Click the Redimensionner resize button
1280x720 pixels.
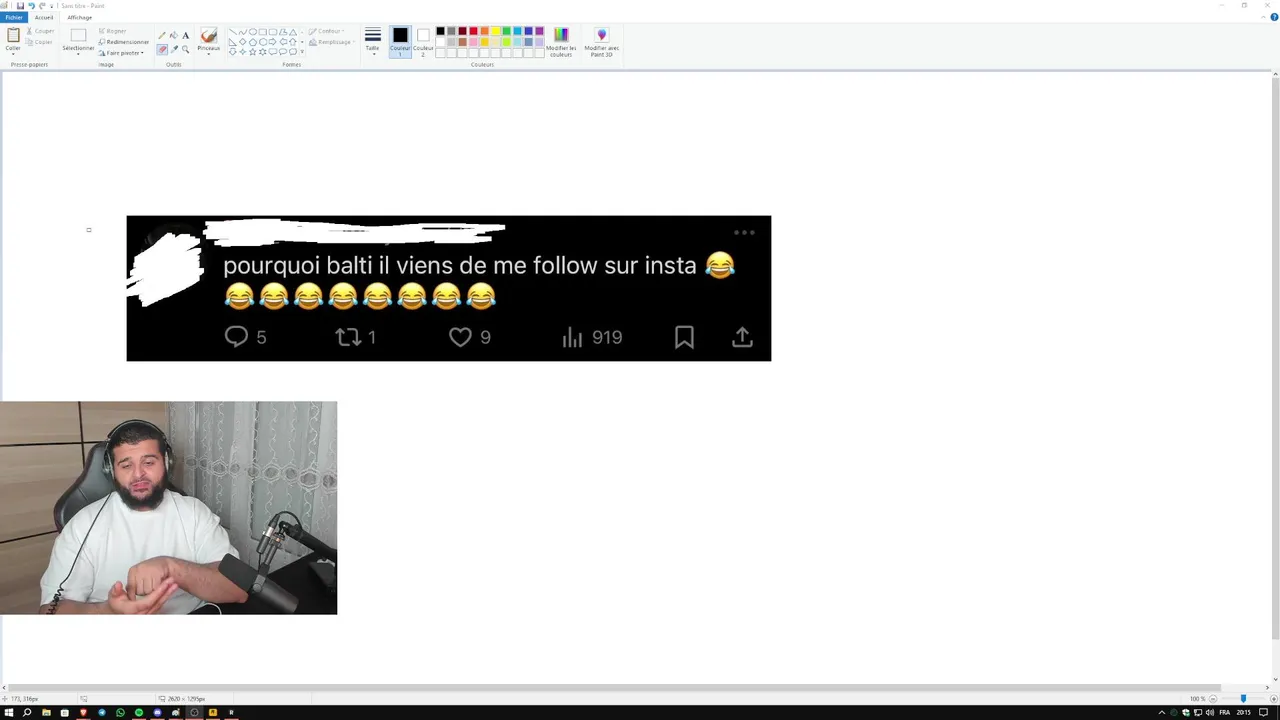pyautogui.click(x=124, y=42)
